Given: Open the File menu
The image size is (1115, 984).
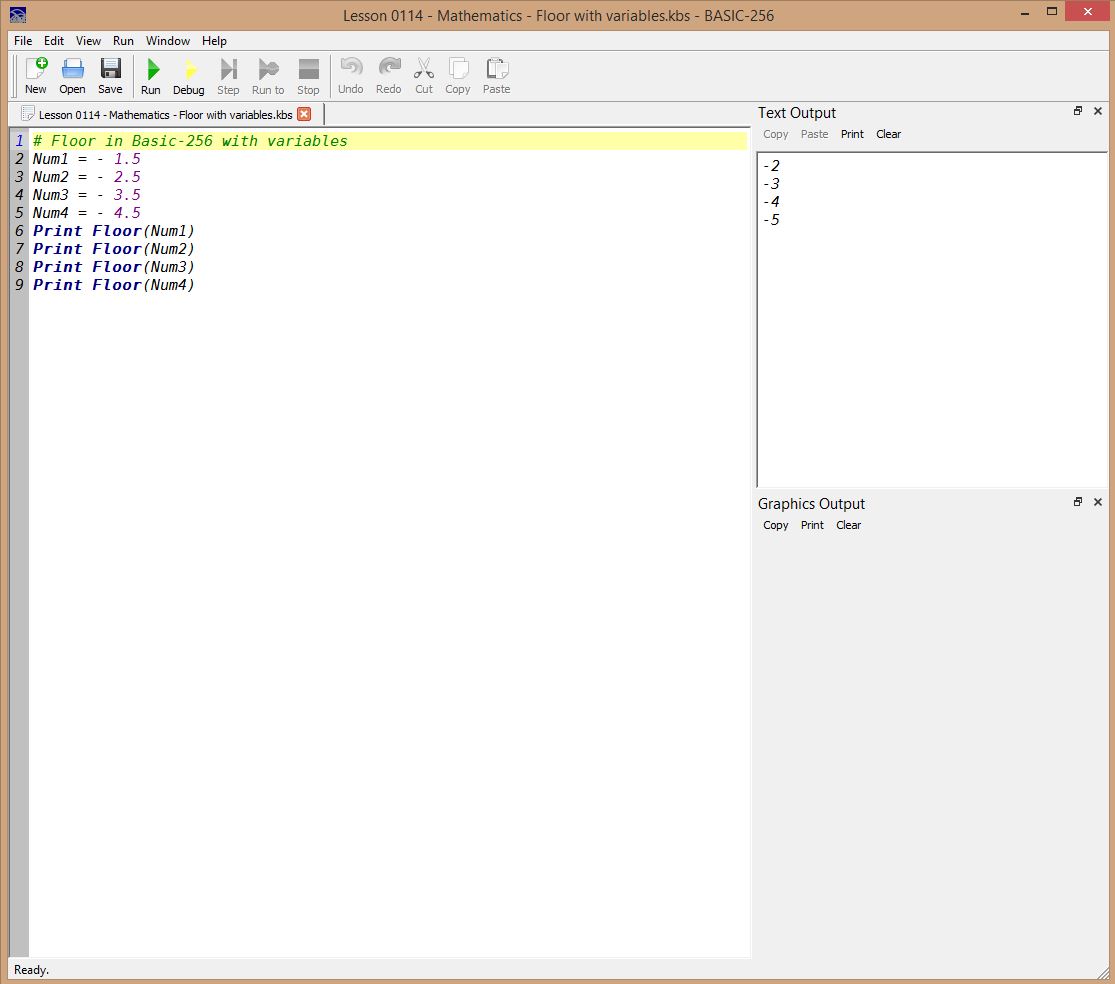Looking at the screenshot, I should pyautogui.click(x=23, y=41).
